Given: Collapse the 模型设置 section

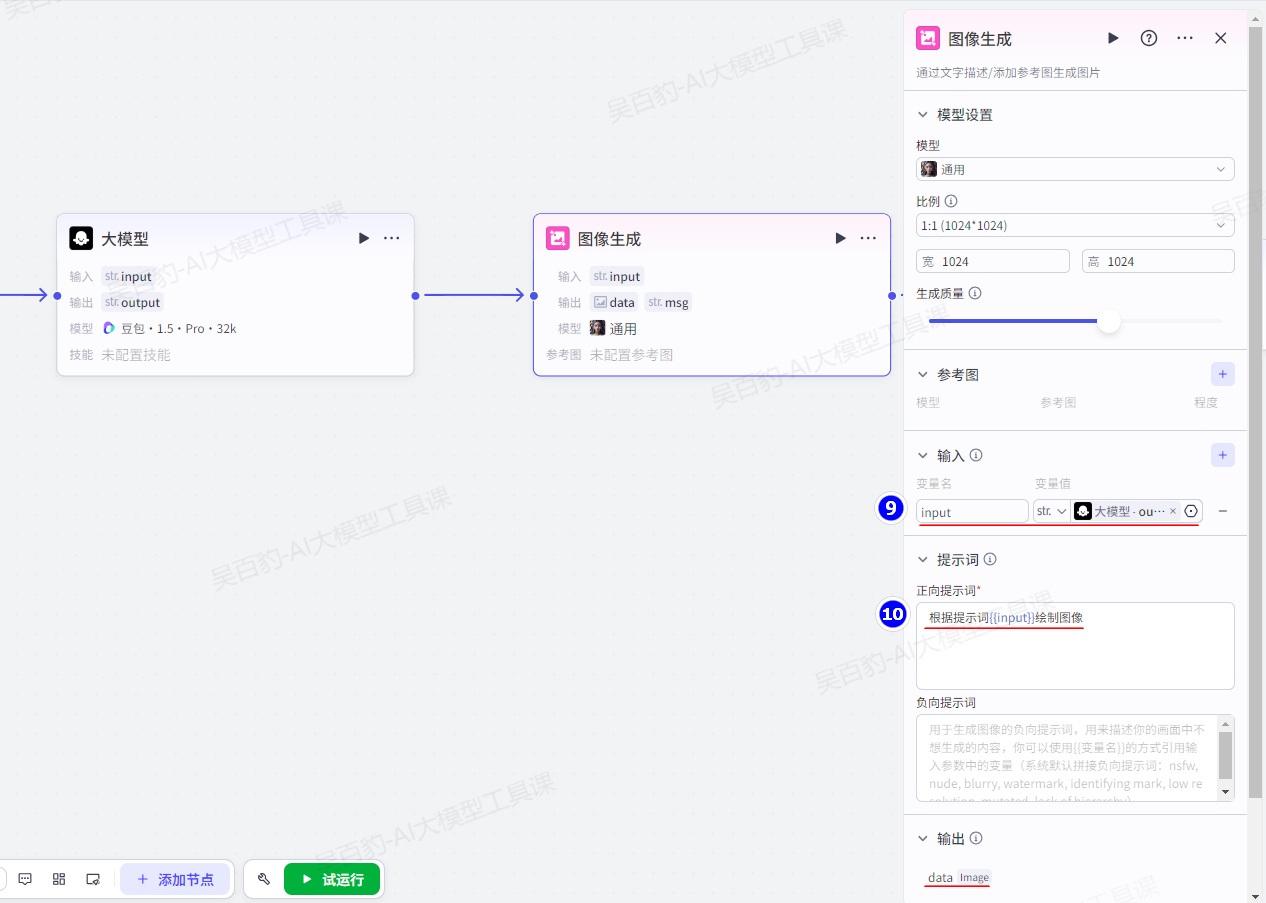Looking at the screenshot, I should (x=923, y=115).
